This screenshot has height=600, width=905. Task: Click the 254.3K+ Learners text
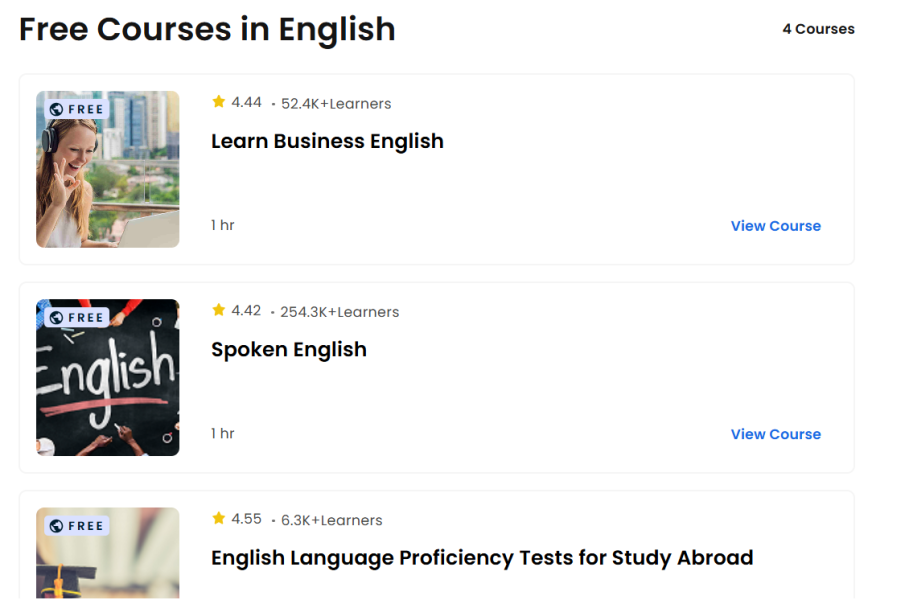339,312
